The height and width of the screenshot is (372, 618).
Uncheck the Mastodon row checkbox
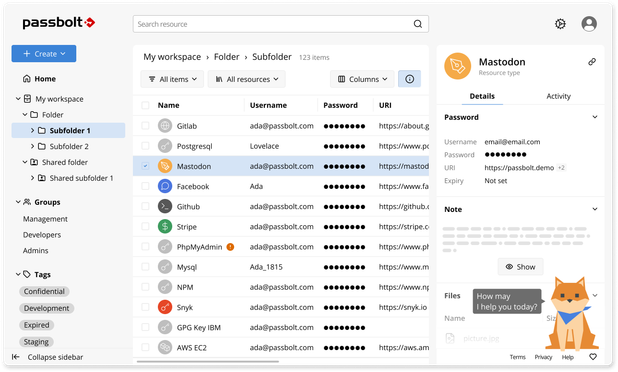(x=145, y=166)
